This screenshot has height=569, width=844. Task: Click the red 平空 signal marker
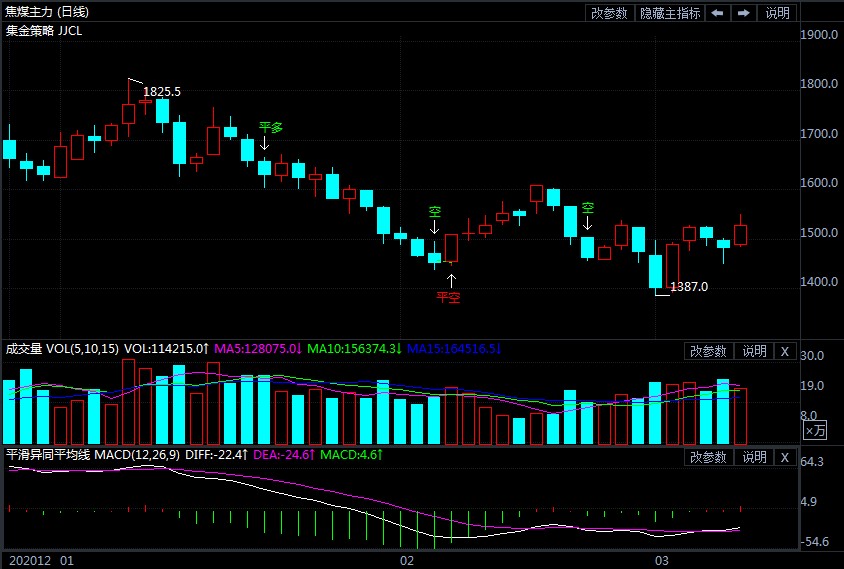coord(448,297)
